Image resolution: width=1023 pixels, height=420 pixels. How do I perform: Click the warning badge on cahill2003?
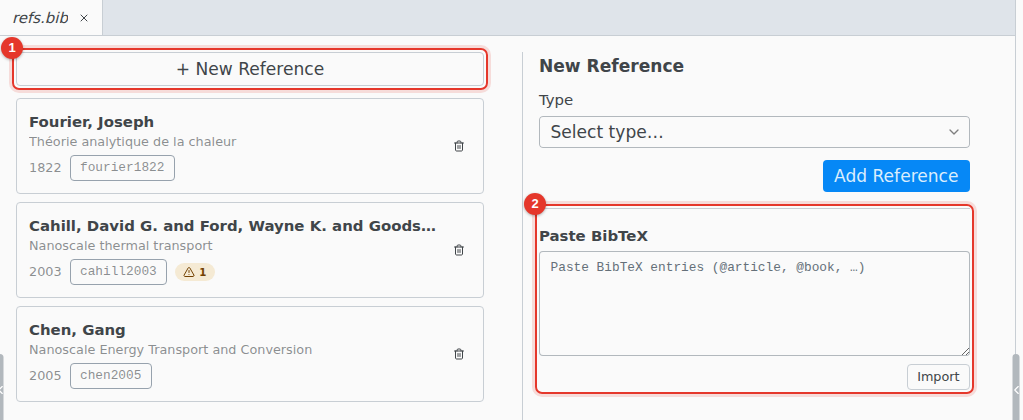click(x=194, y=272)
